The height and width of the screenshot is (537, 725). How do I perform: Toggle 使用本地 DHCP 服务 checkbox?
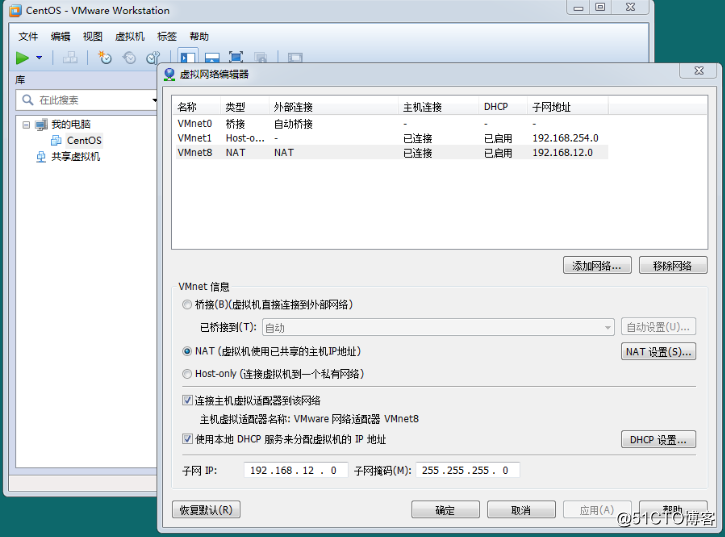187,438
